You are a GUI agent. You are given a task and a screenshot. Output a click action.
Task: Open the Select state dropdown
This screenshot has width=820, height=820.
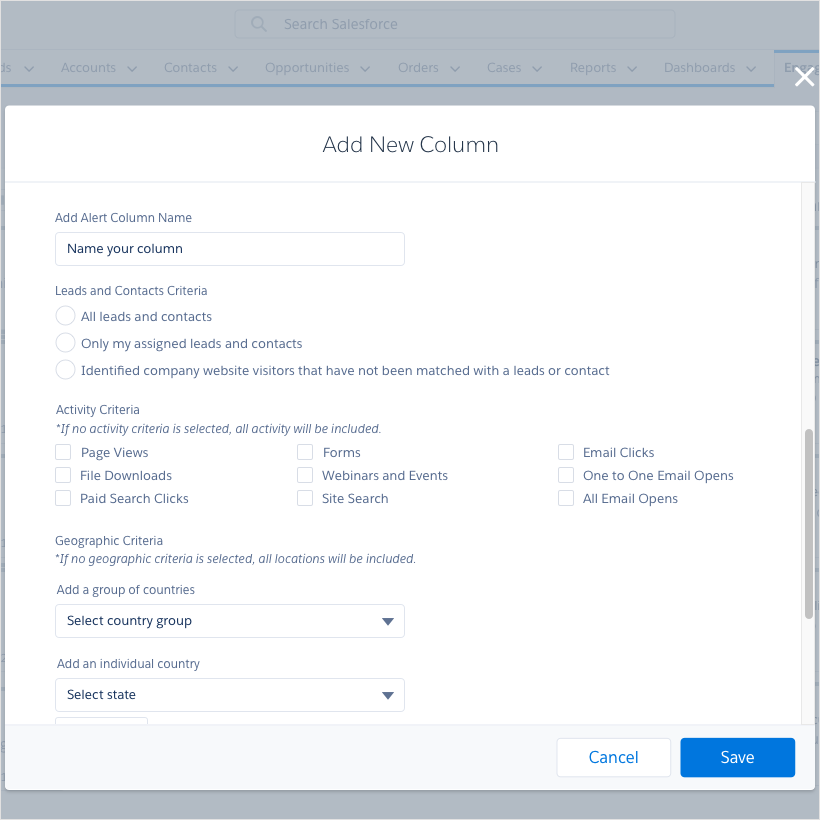[x=229, y=694]
